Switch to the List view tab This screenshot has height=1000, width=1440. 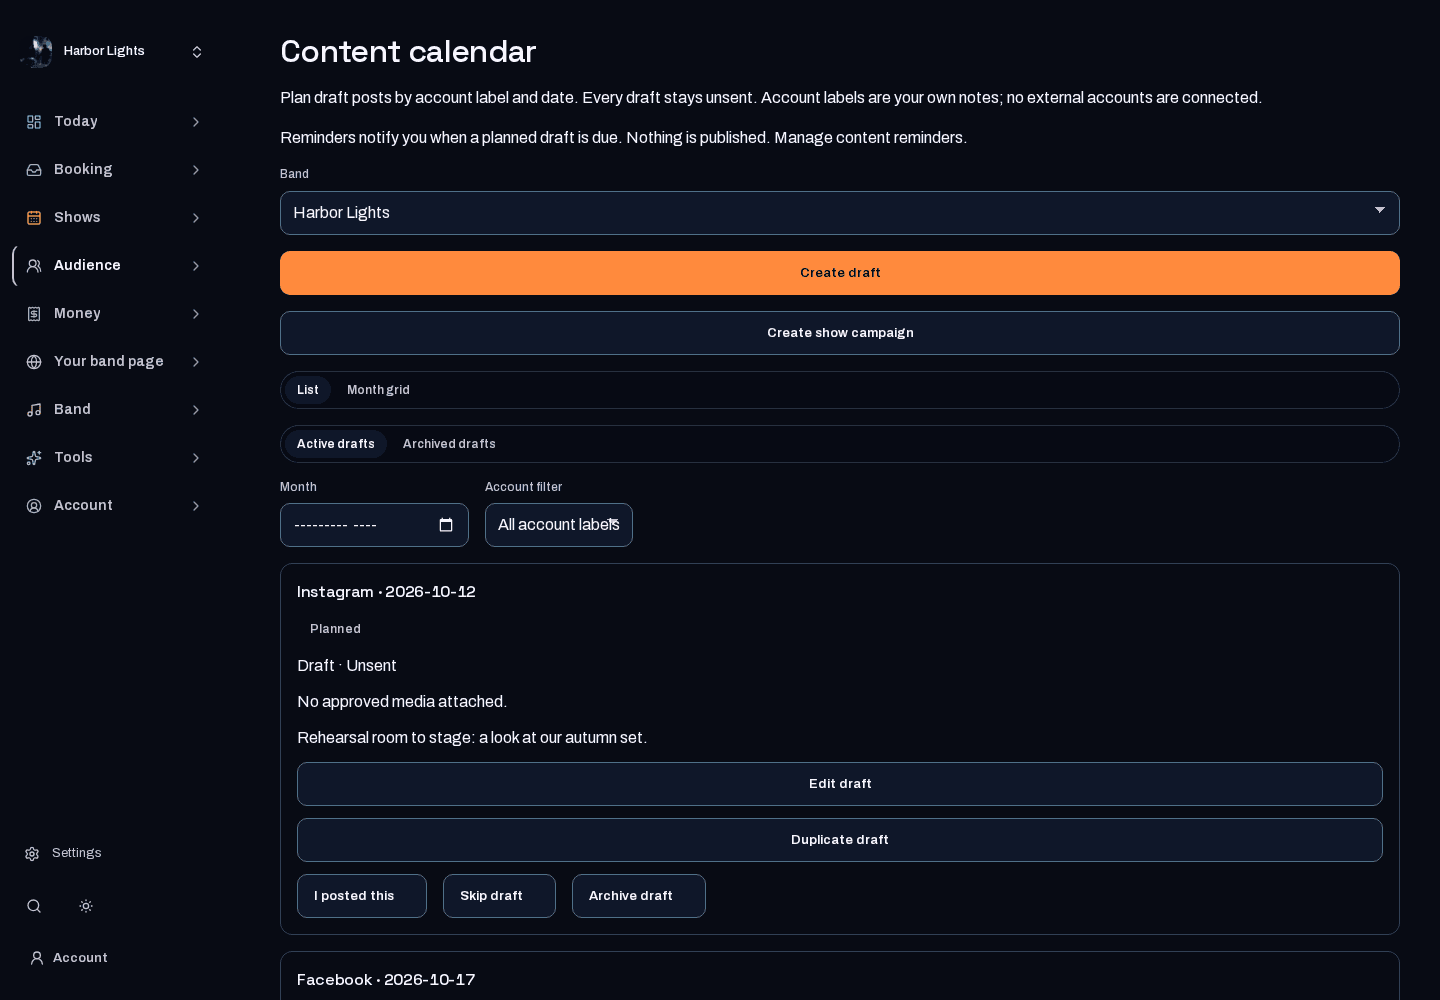coord(308,390)
